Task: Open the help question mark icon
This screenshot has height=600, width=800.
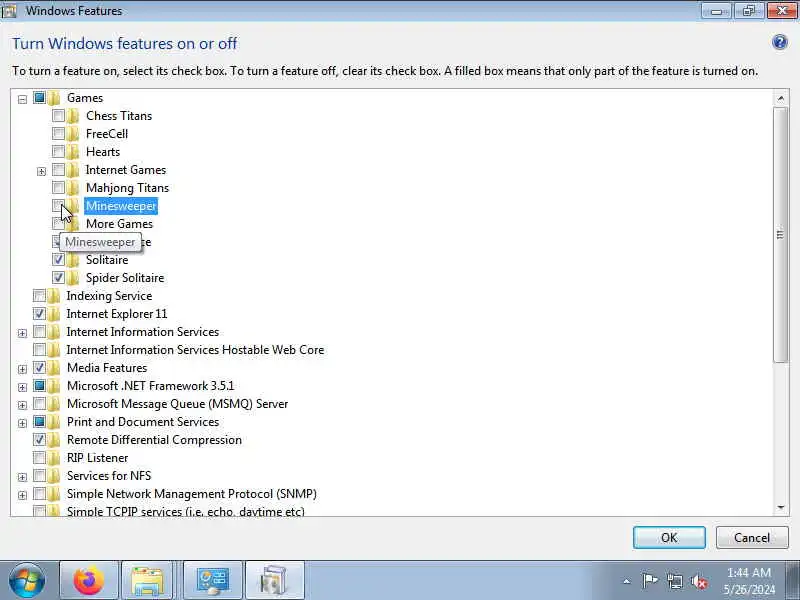Action: pos(780,42)
